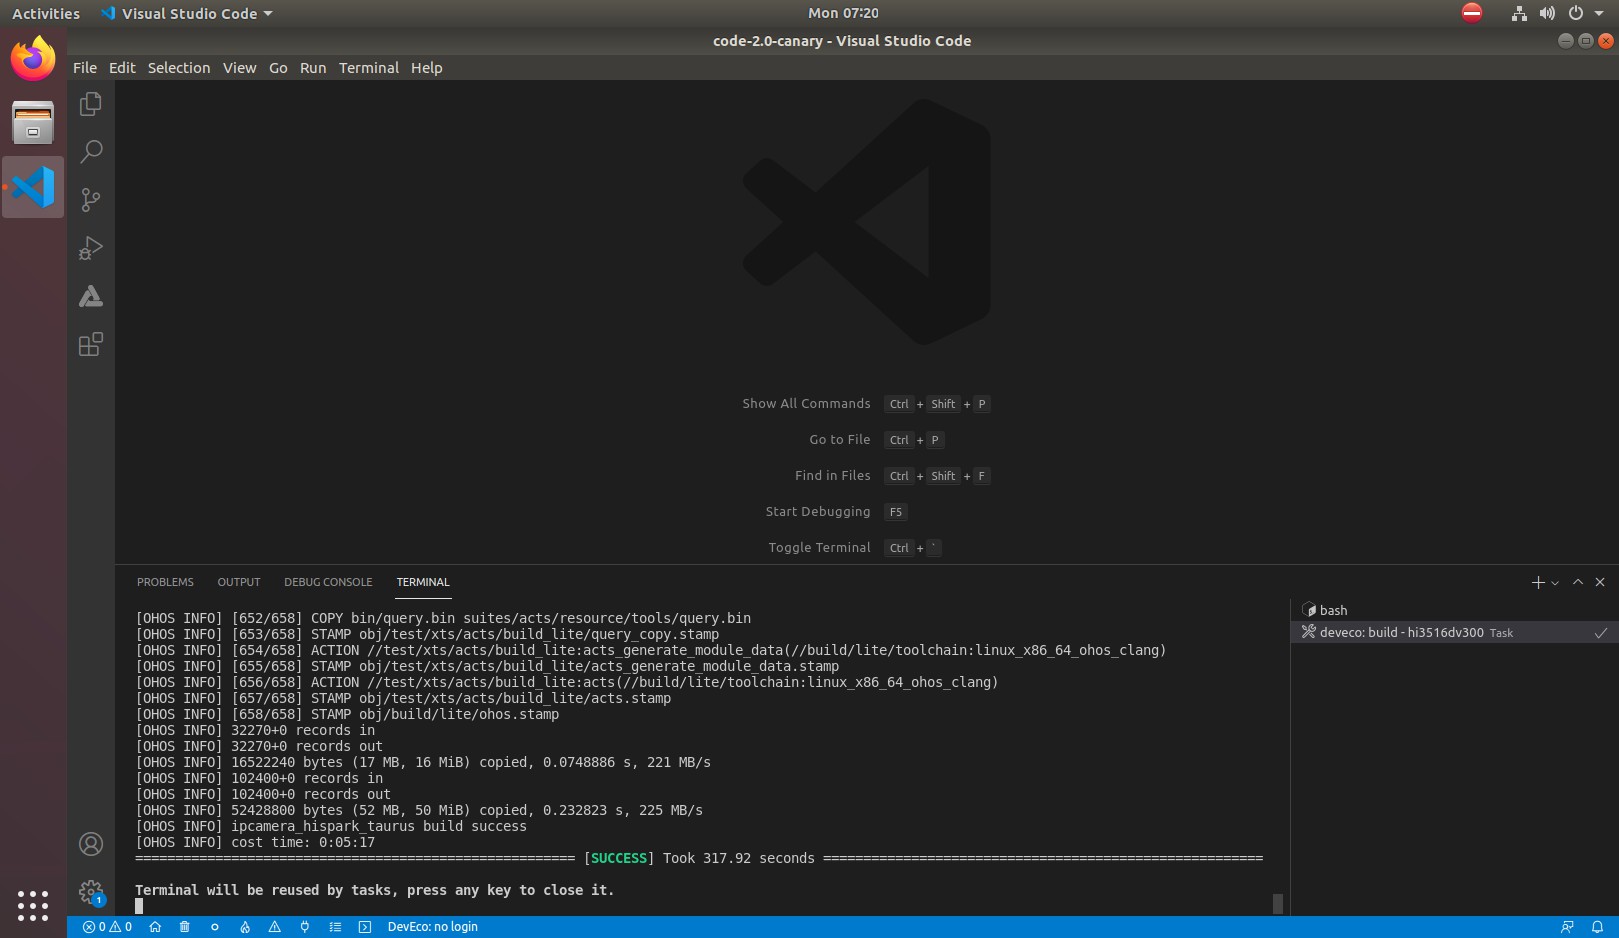Maximize the panel size with up chevron

(1578, 582)
